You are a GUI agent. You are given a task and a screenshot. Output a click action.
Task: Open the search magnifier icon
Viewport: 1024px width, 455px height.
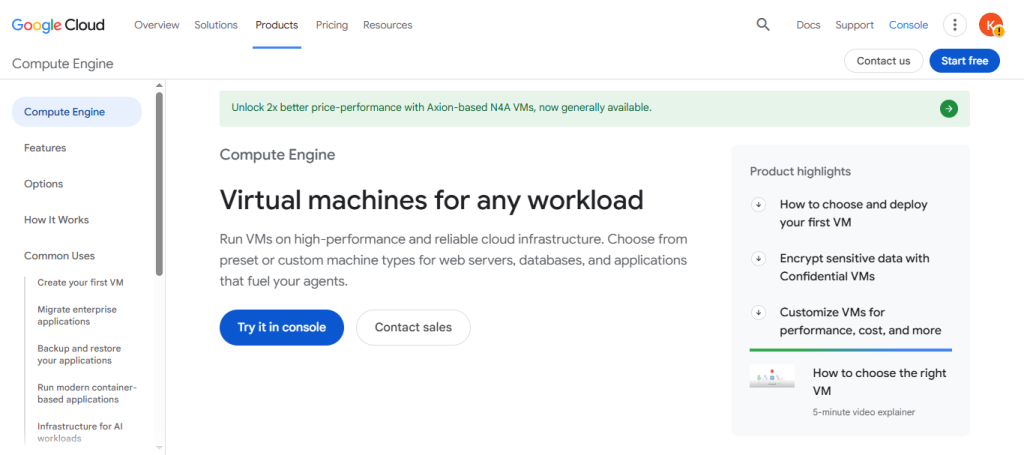(x=763, y=25)
